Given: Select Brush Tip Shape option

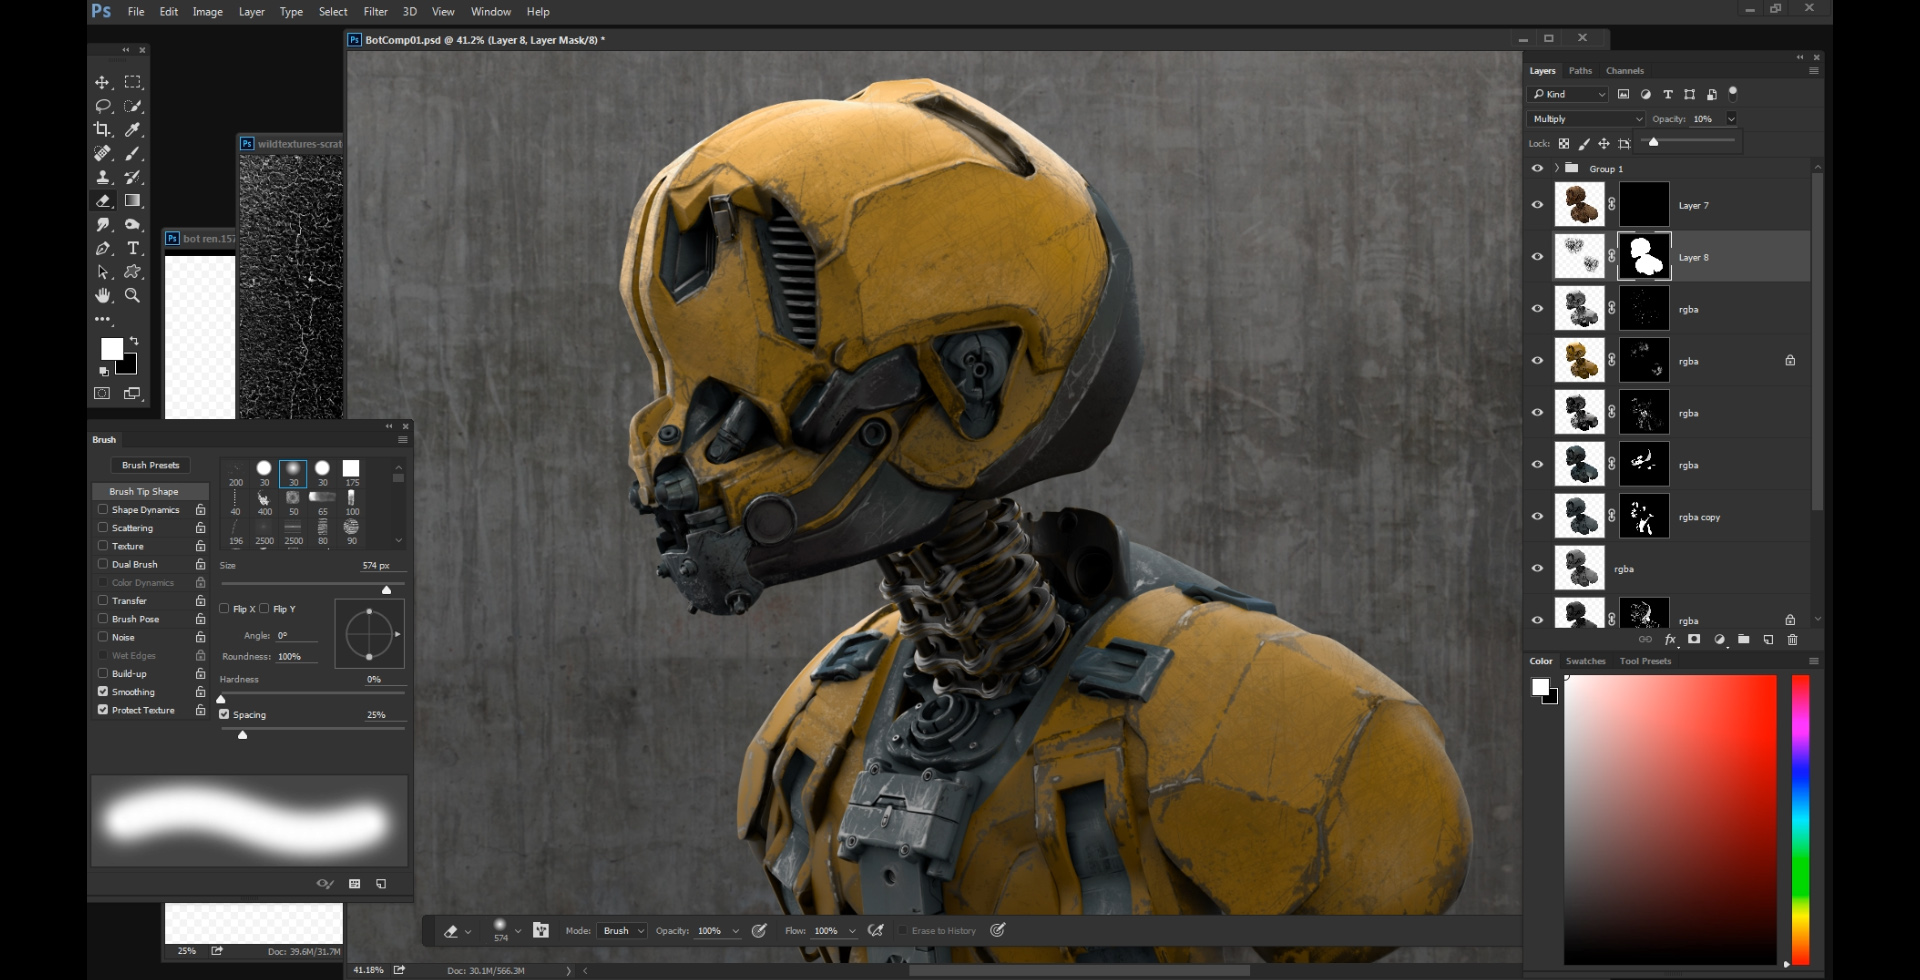Looking at the screenshot, I should (x=150, y=491).
